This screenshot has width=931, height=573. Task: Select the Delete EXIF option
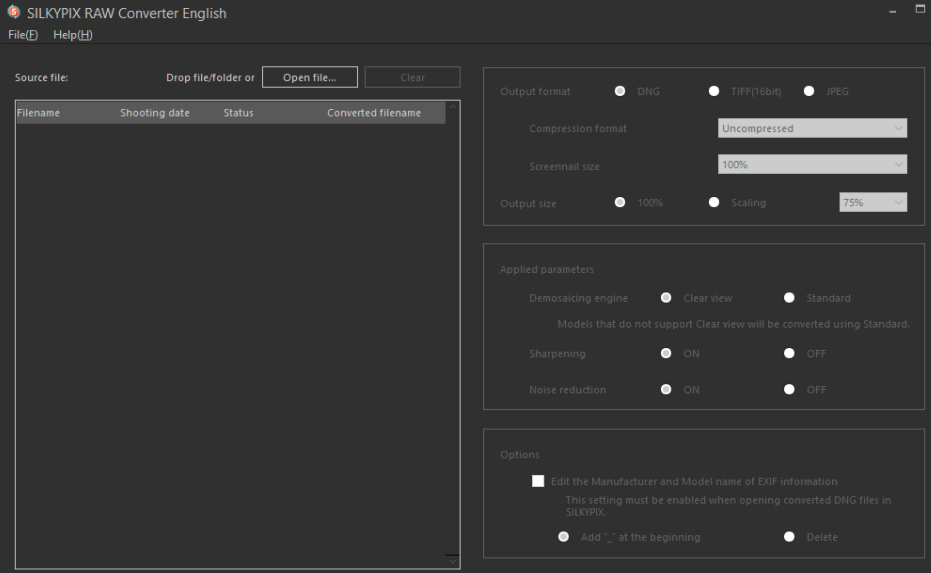click(x=789, y=537)
